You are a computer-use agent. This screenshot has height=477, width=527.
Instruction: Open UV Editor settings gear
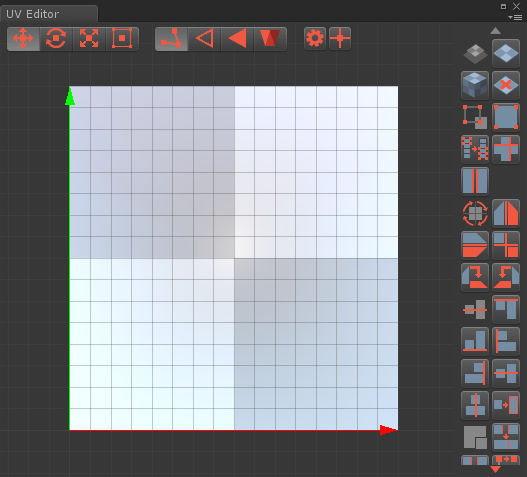[x=315, y=38]
